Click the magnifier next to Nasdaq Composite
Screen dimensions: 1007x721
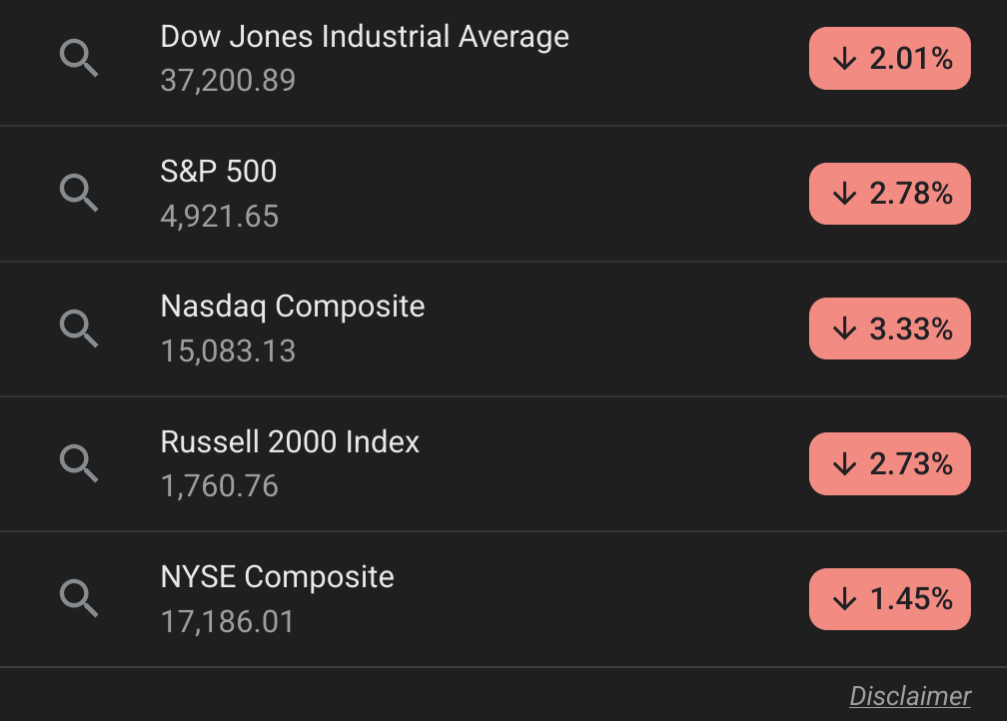[79, 329]
